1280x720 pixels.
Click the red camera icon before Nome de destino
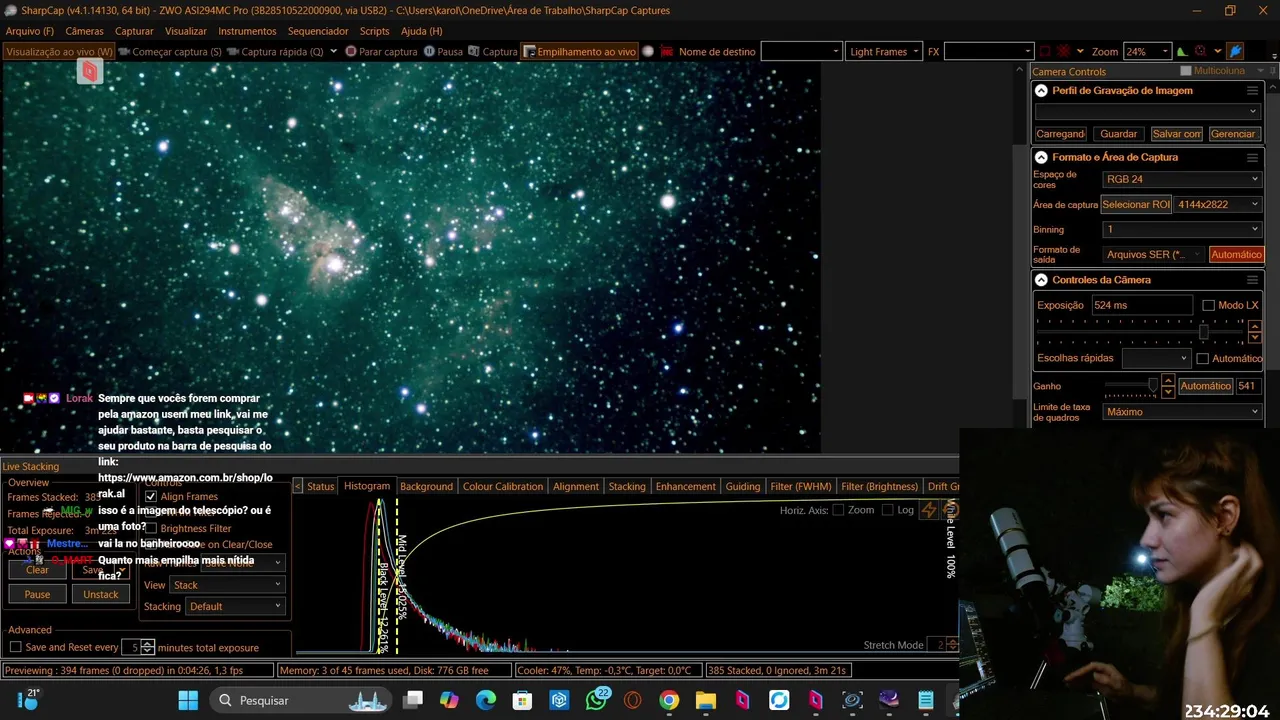(664, 51)
